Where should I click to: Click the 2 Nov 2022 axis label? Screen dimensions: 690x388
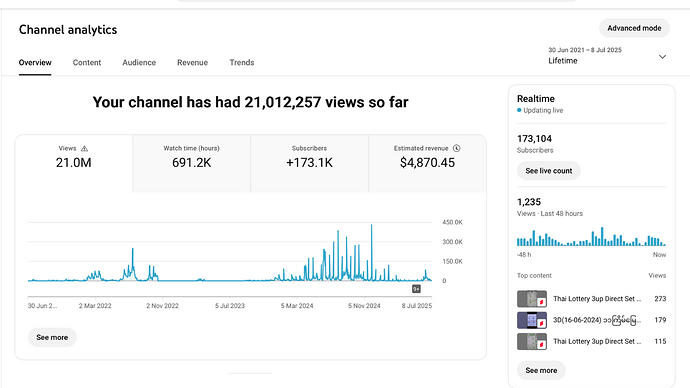pyautogui.click(x=162, y=306)
